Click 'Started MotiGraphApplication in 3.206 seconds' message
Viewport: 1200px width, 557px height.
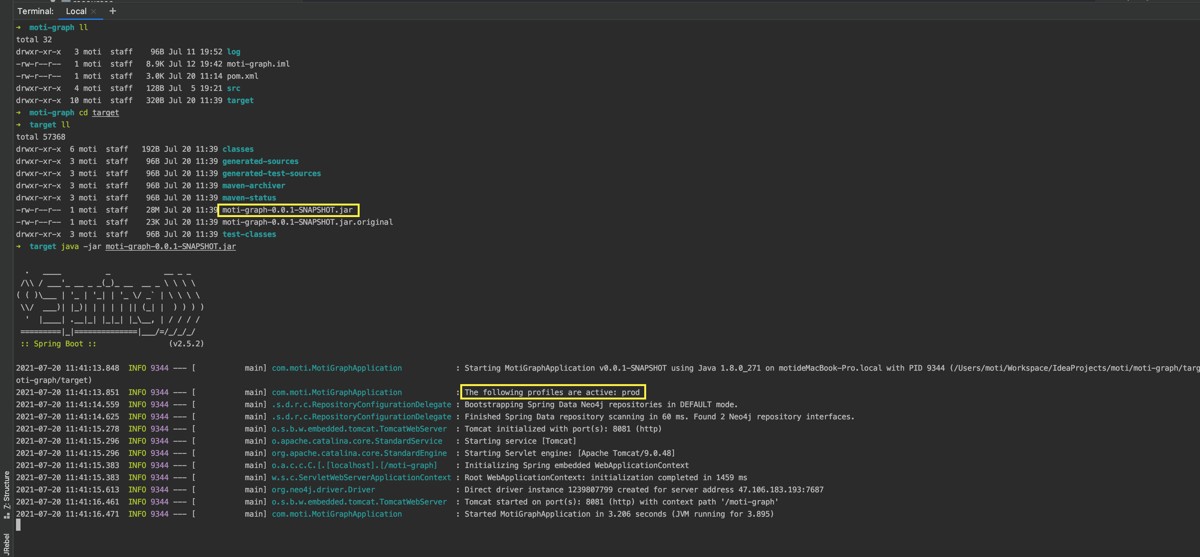click(618, 514)
